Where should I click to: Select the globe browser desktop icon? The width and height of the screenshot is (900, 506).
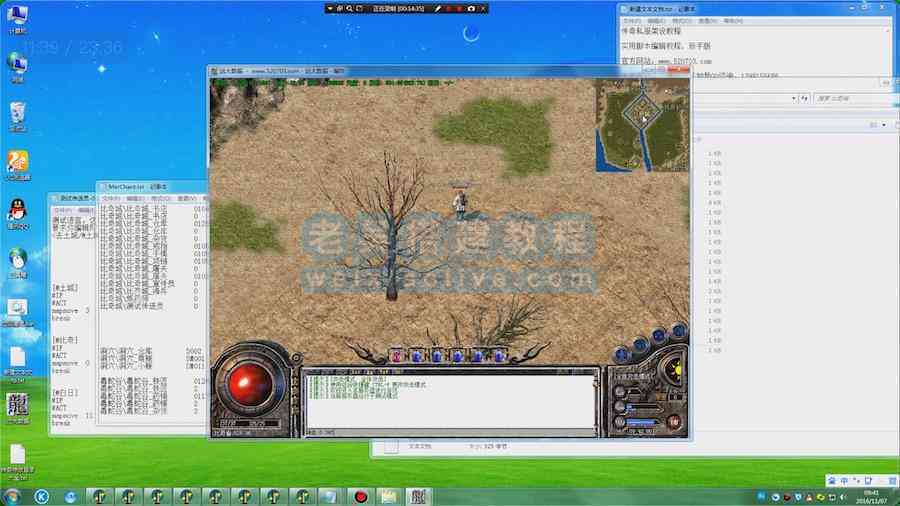click(17, 263)
